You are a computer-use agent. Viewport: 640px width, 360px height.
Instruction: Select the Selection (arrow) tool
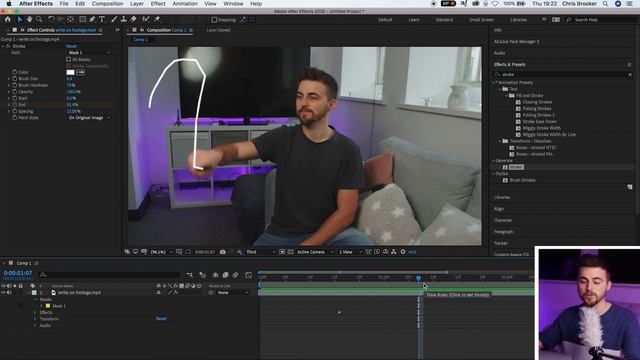pyautogui.click(x=20, y=19)
